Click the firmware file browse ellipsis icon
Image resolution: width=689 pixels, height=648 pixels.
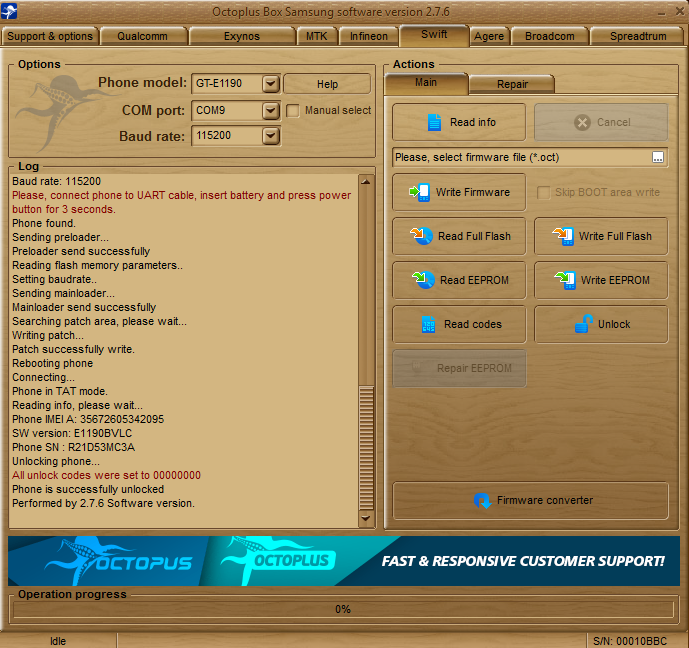coord(657,157)
